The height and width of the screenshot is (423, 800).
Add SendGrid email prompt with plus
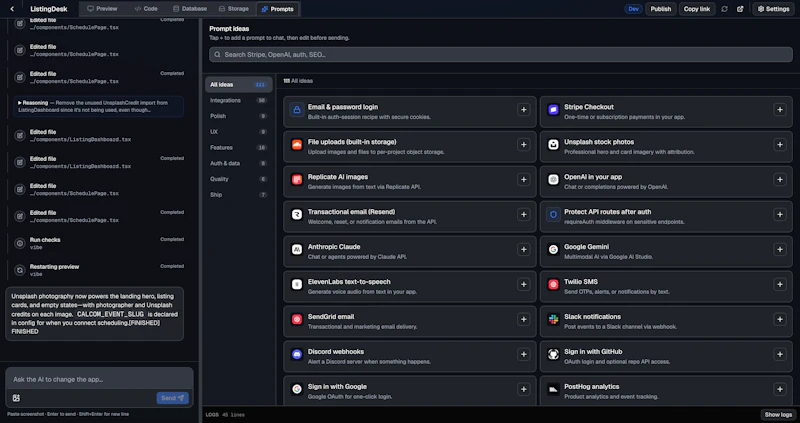click(x=523, y=319)
